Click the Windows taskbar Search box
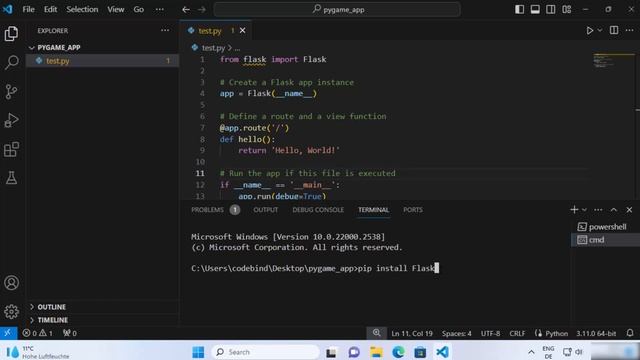Image resolution: width=640 pixels, height=360 pixels. pyautogui.click(x=266, y=352)
